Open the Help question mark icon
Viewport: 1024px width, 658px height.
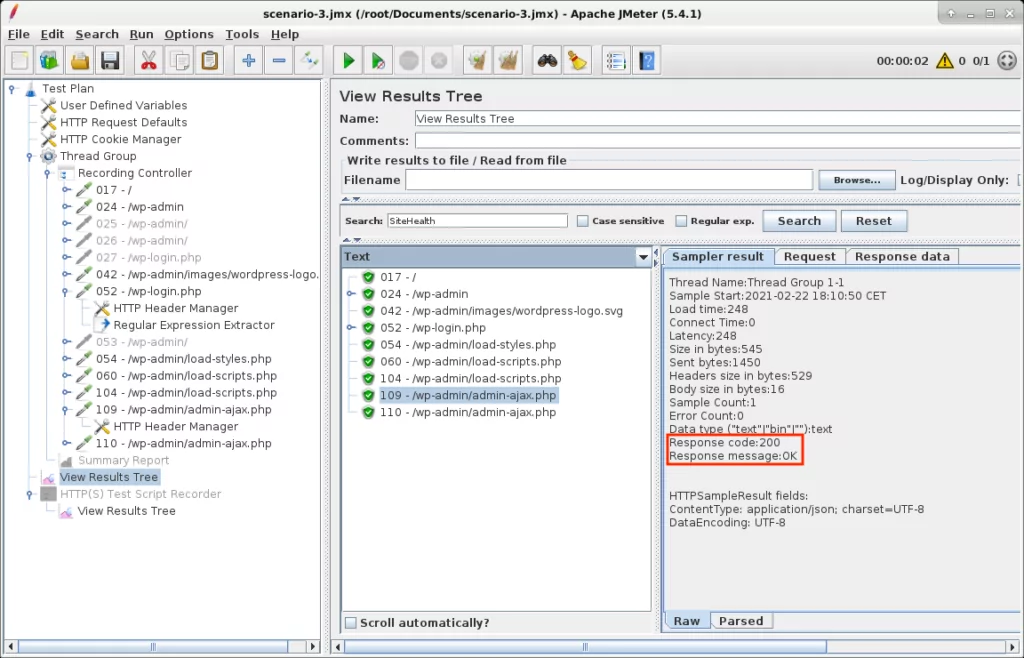pos(646,61)
